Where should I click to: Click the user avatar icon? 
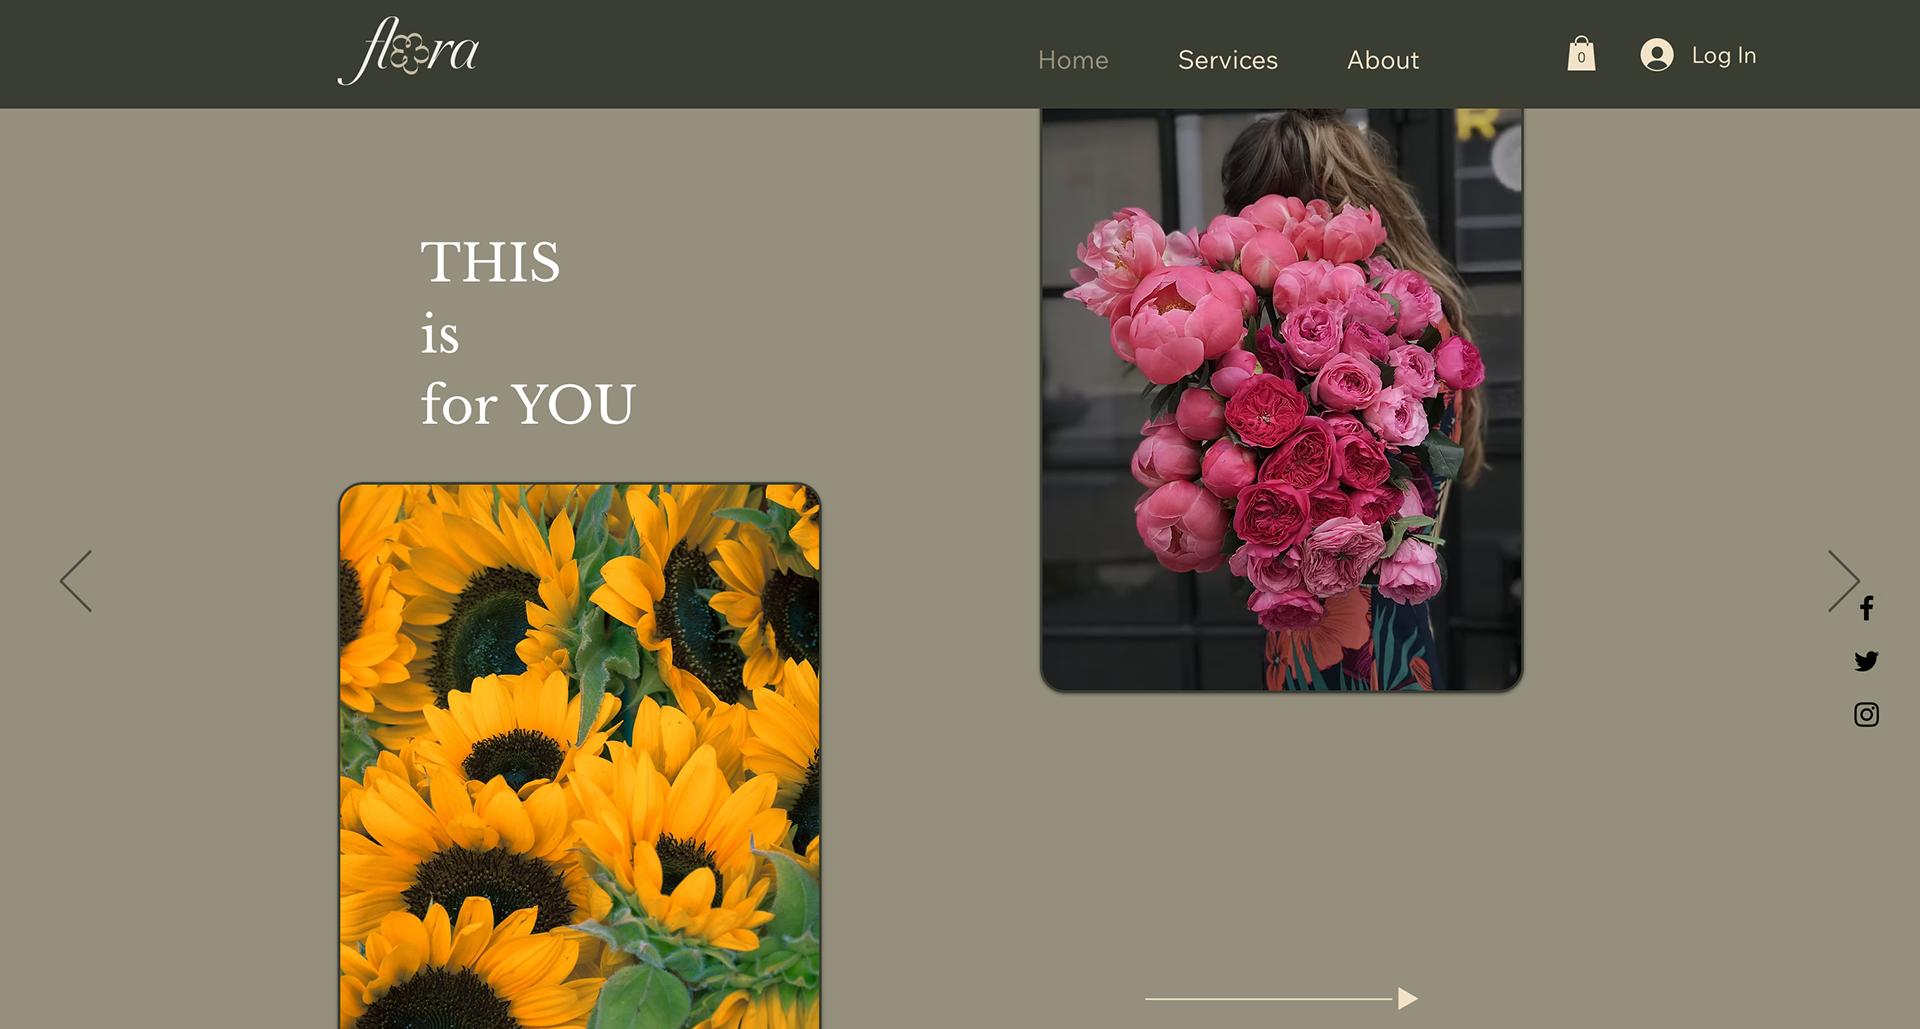tap(1657, 55)
